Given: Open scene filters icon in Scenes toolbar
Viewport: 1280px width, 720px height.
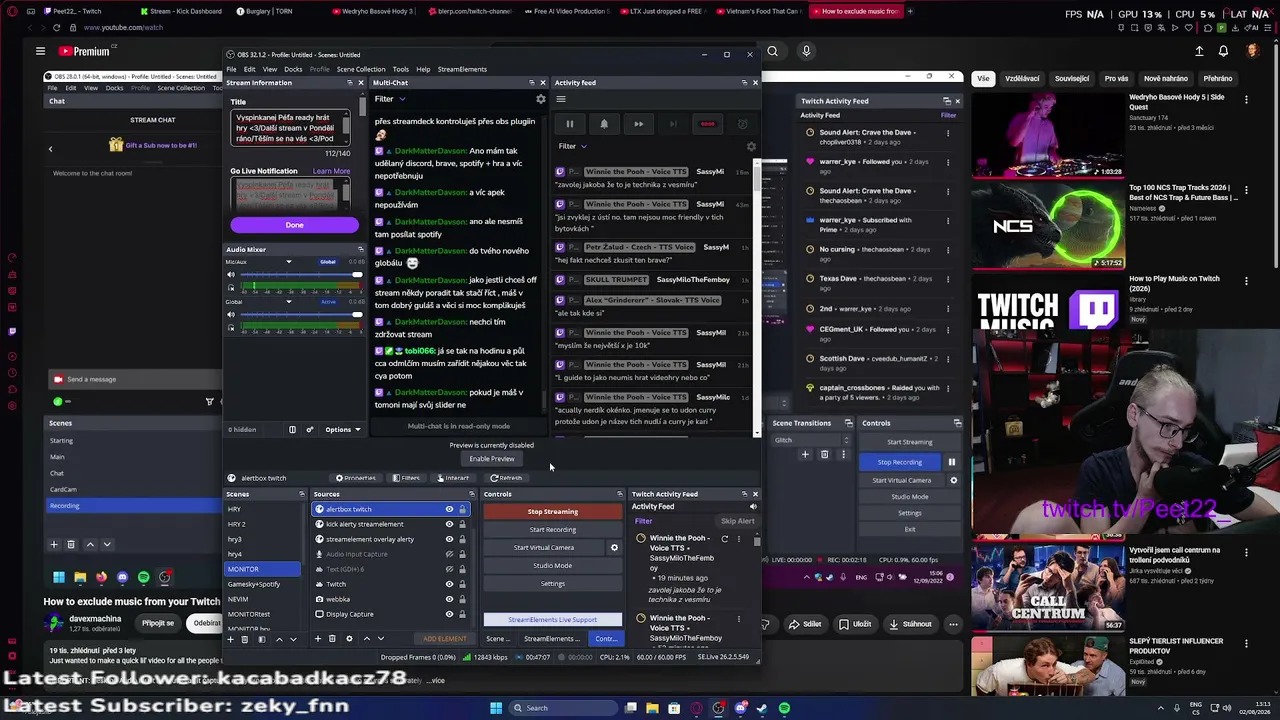Looking at the screenshot, I should pos(261,639).
